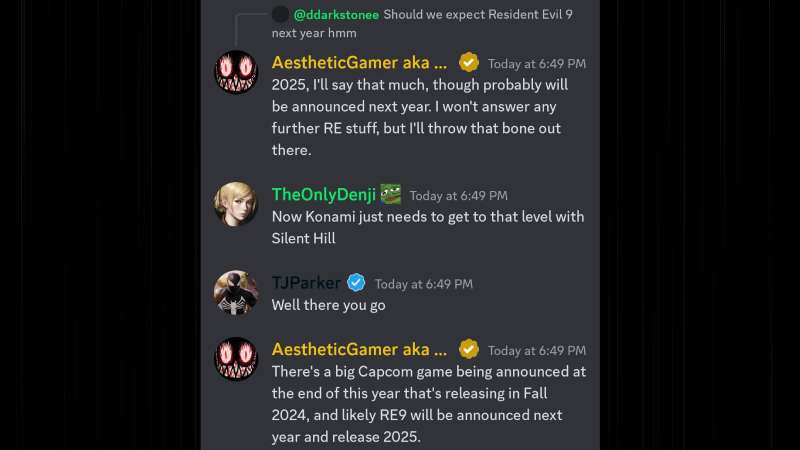Image resolution: width=800 pixels, height=450 pixels.
Task: Click the blue verified badge next to TJParker
Action: click(x=356, y=283)
